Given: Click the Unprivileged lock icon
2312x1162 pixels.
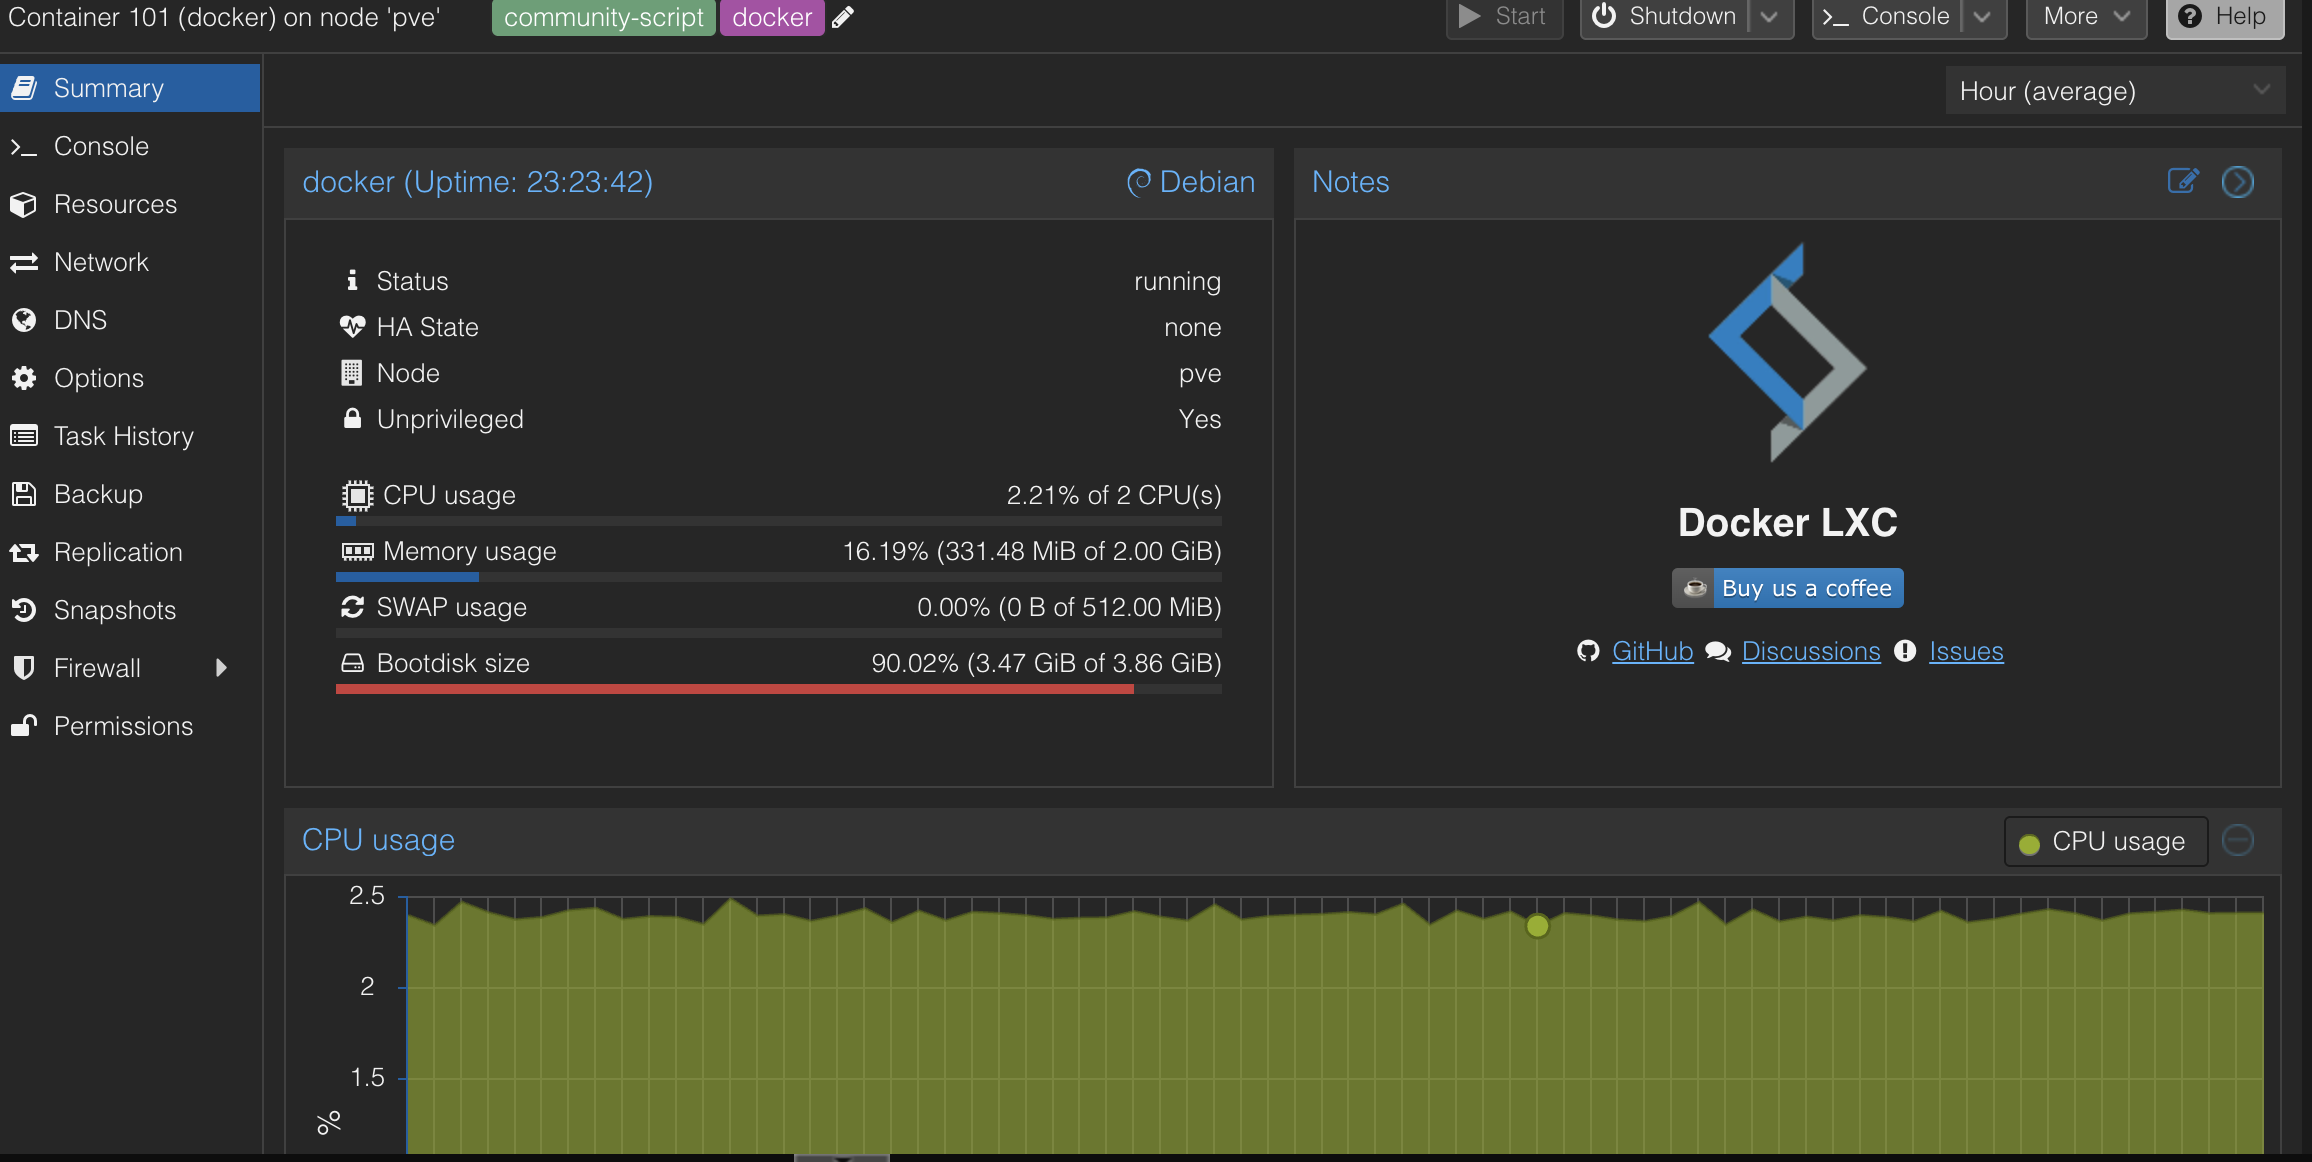Looking at the screenshot, I should pyautogui.click(x=352, y=418).
